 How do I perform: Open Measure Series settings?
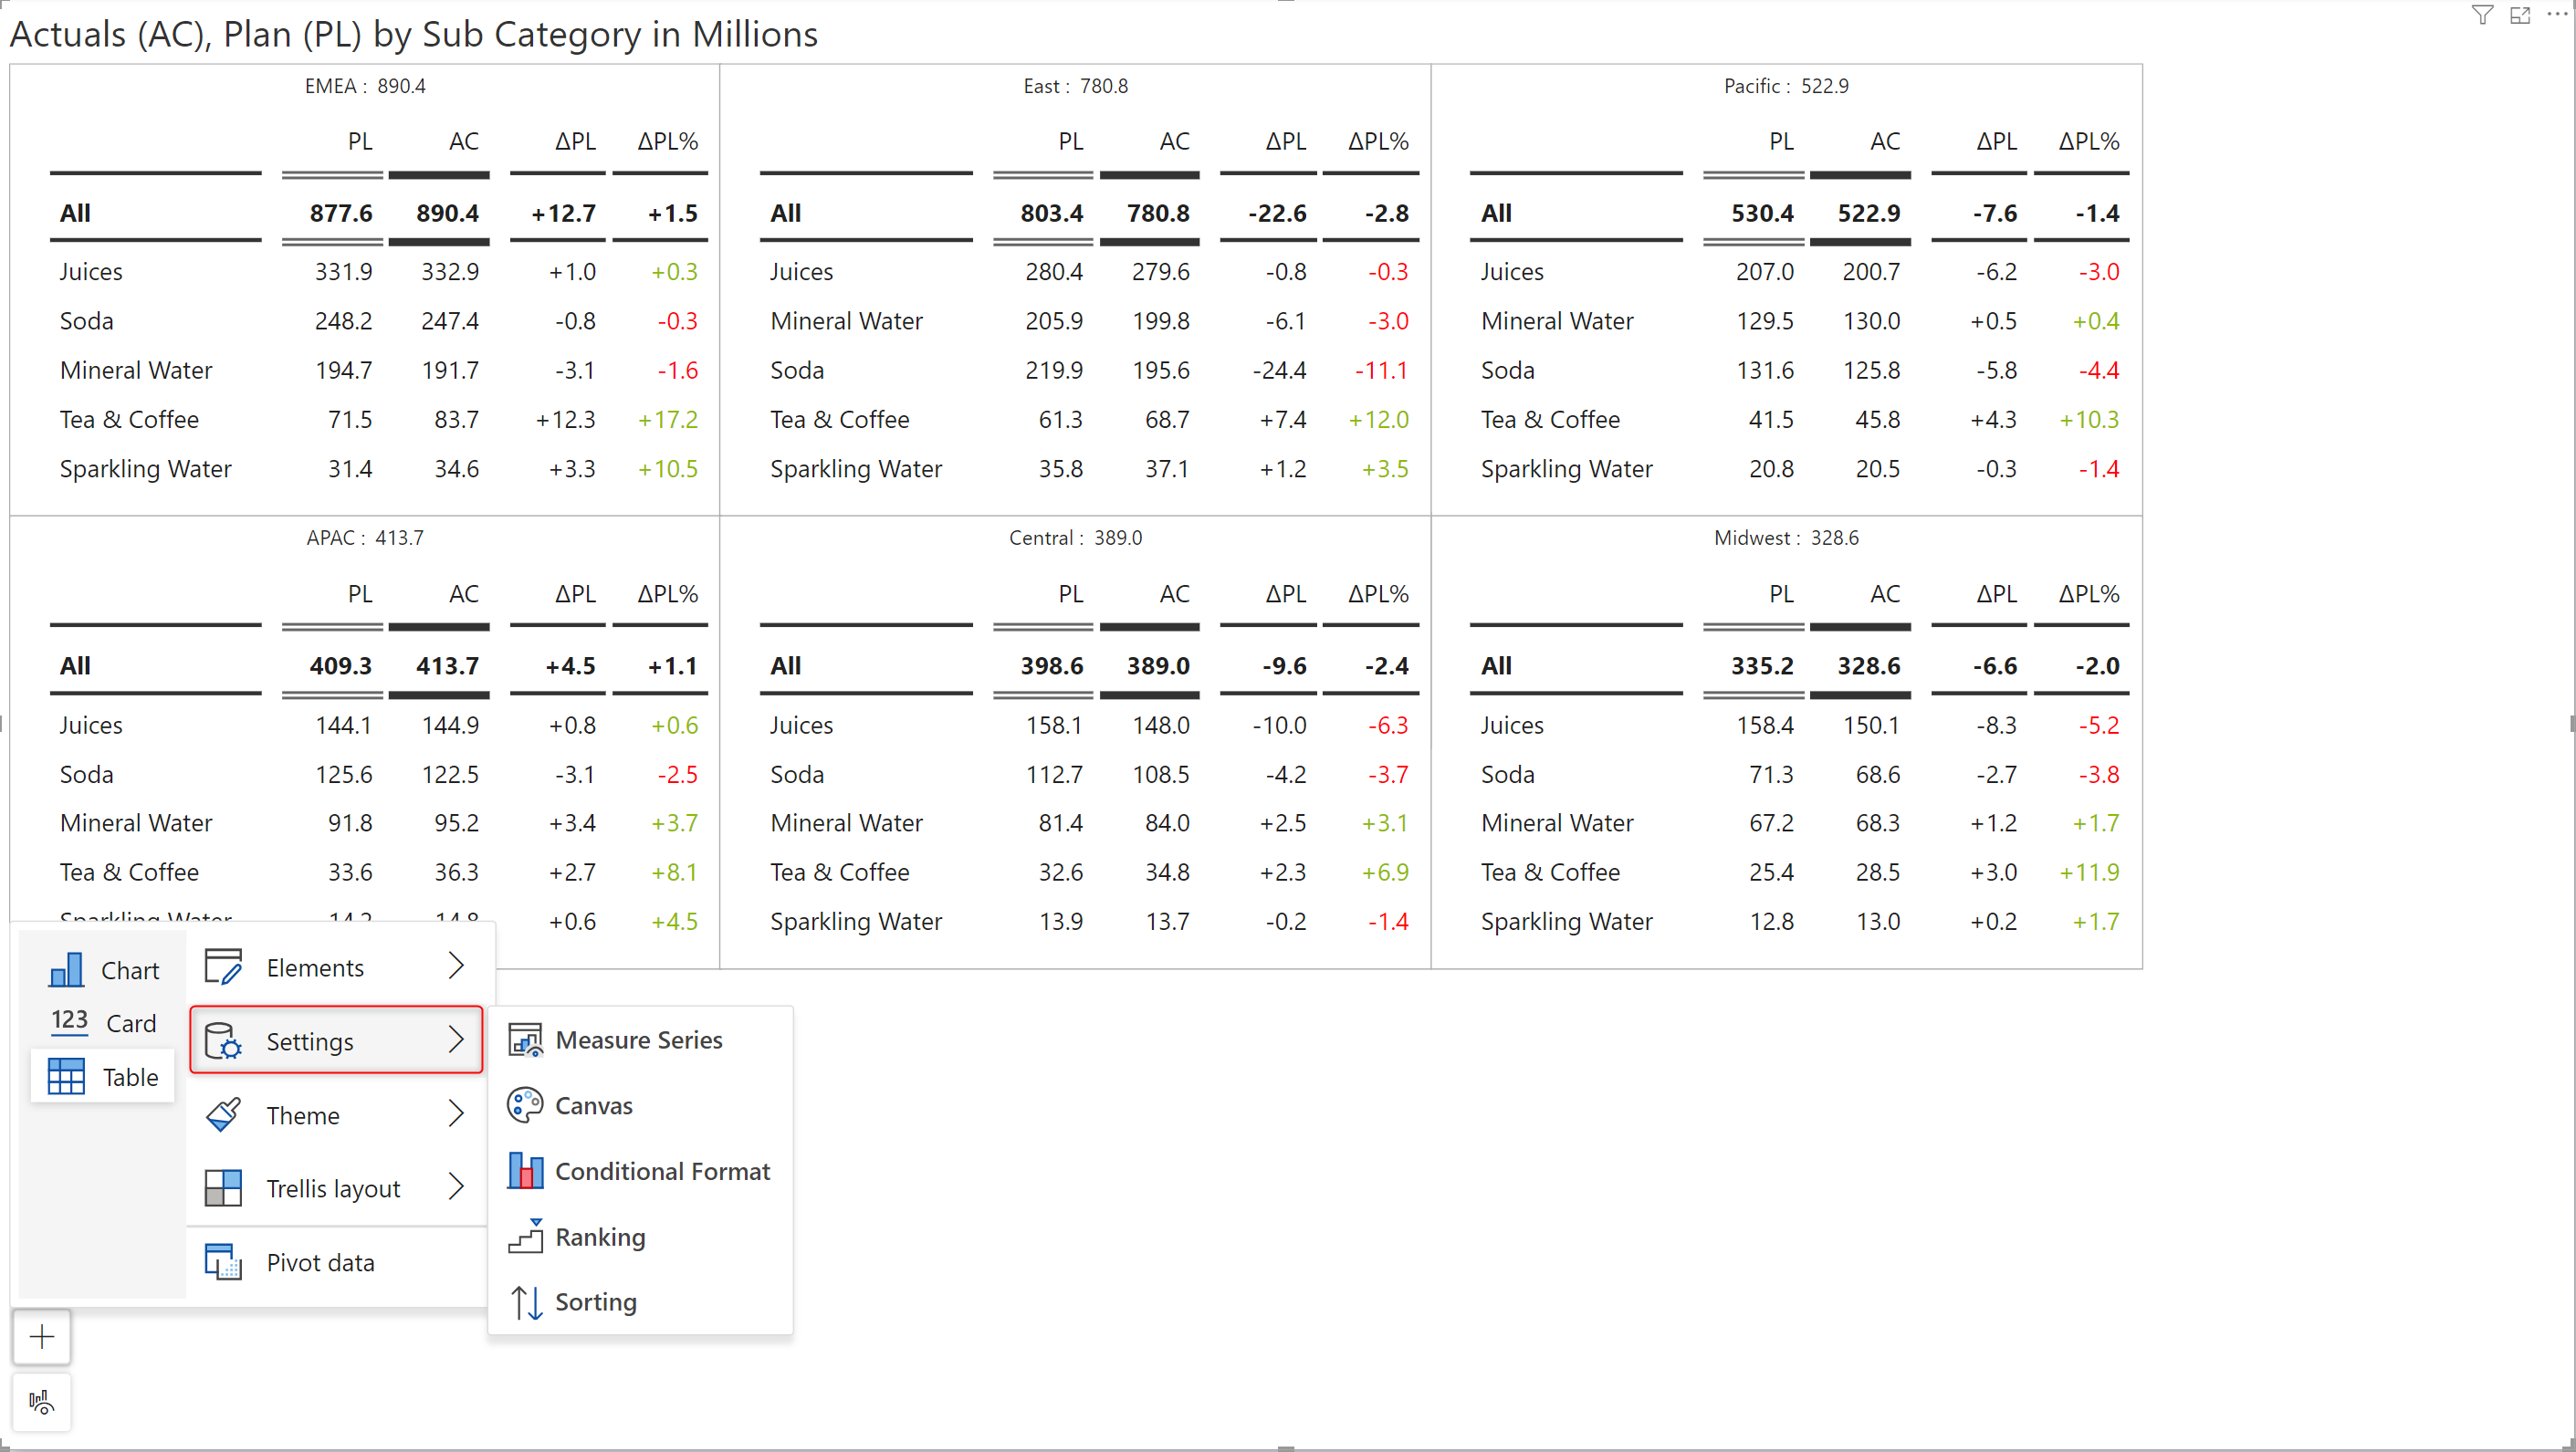pos(638,1040)
